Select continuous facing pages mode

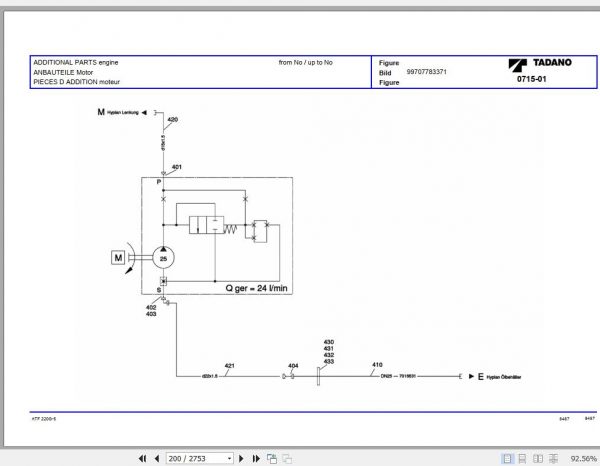553,458
